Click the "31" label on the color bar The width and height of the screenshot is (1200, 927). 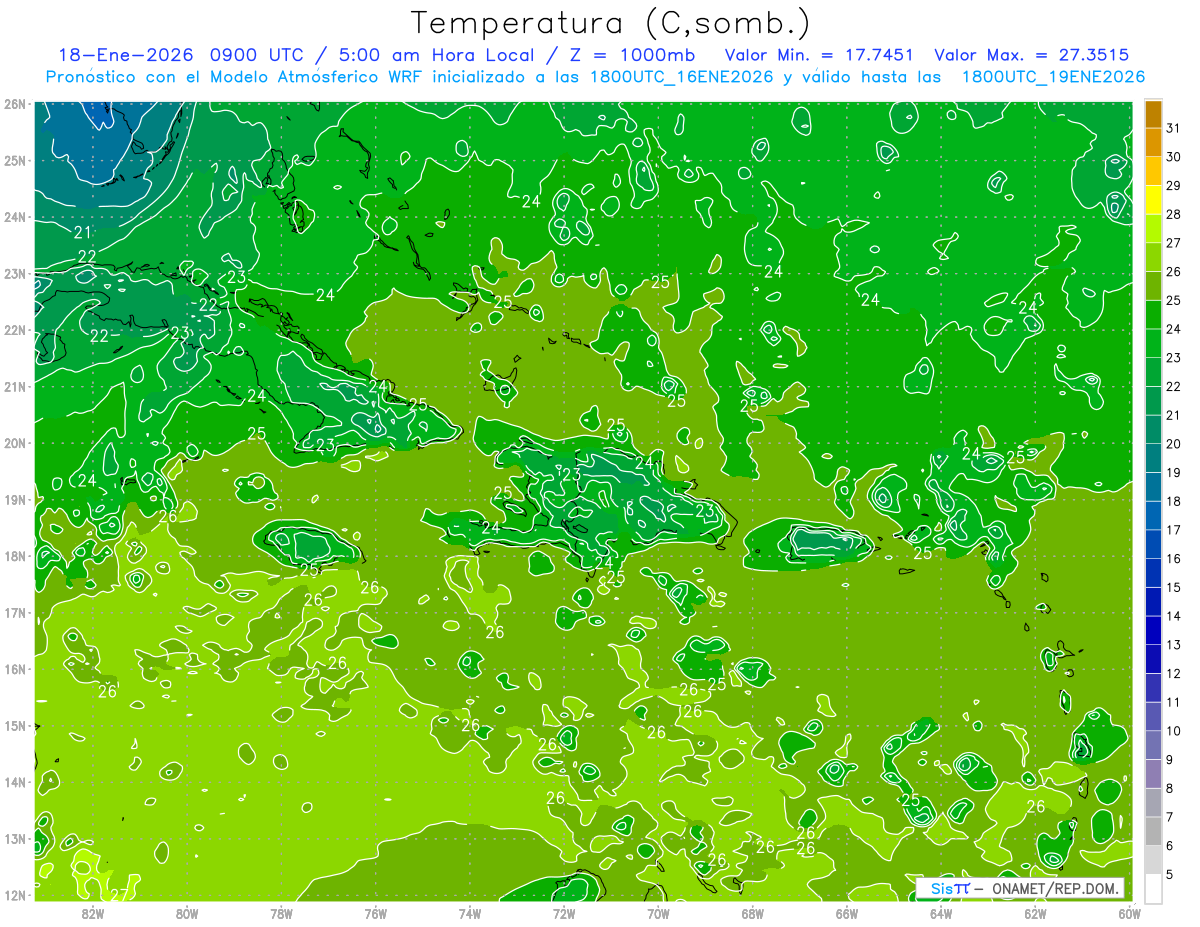tap(1174, 128)
